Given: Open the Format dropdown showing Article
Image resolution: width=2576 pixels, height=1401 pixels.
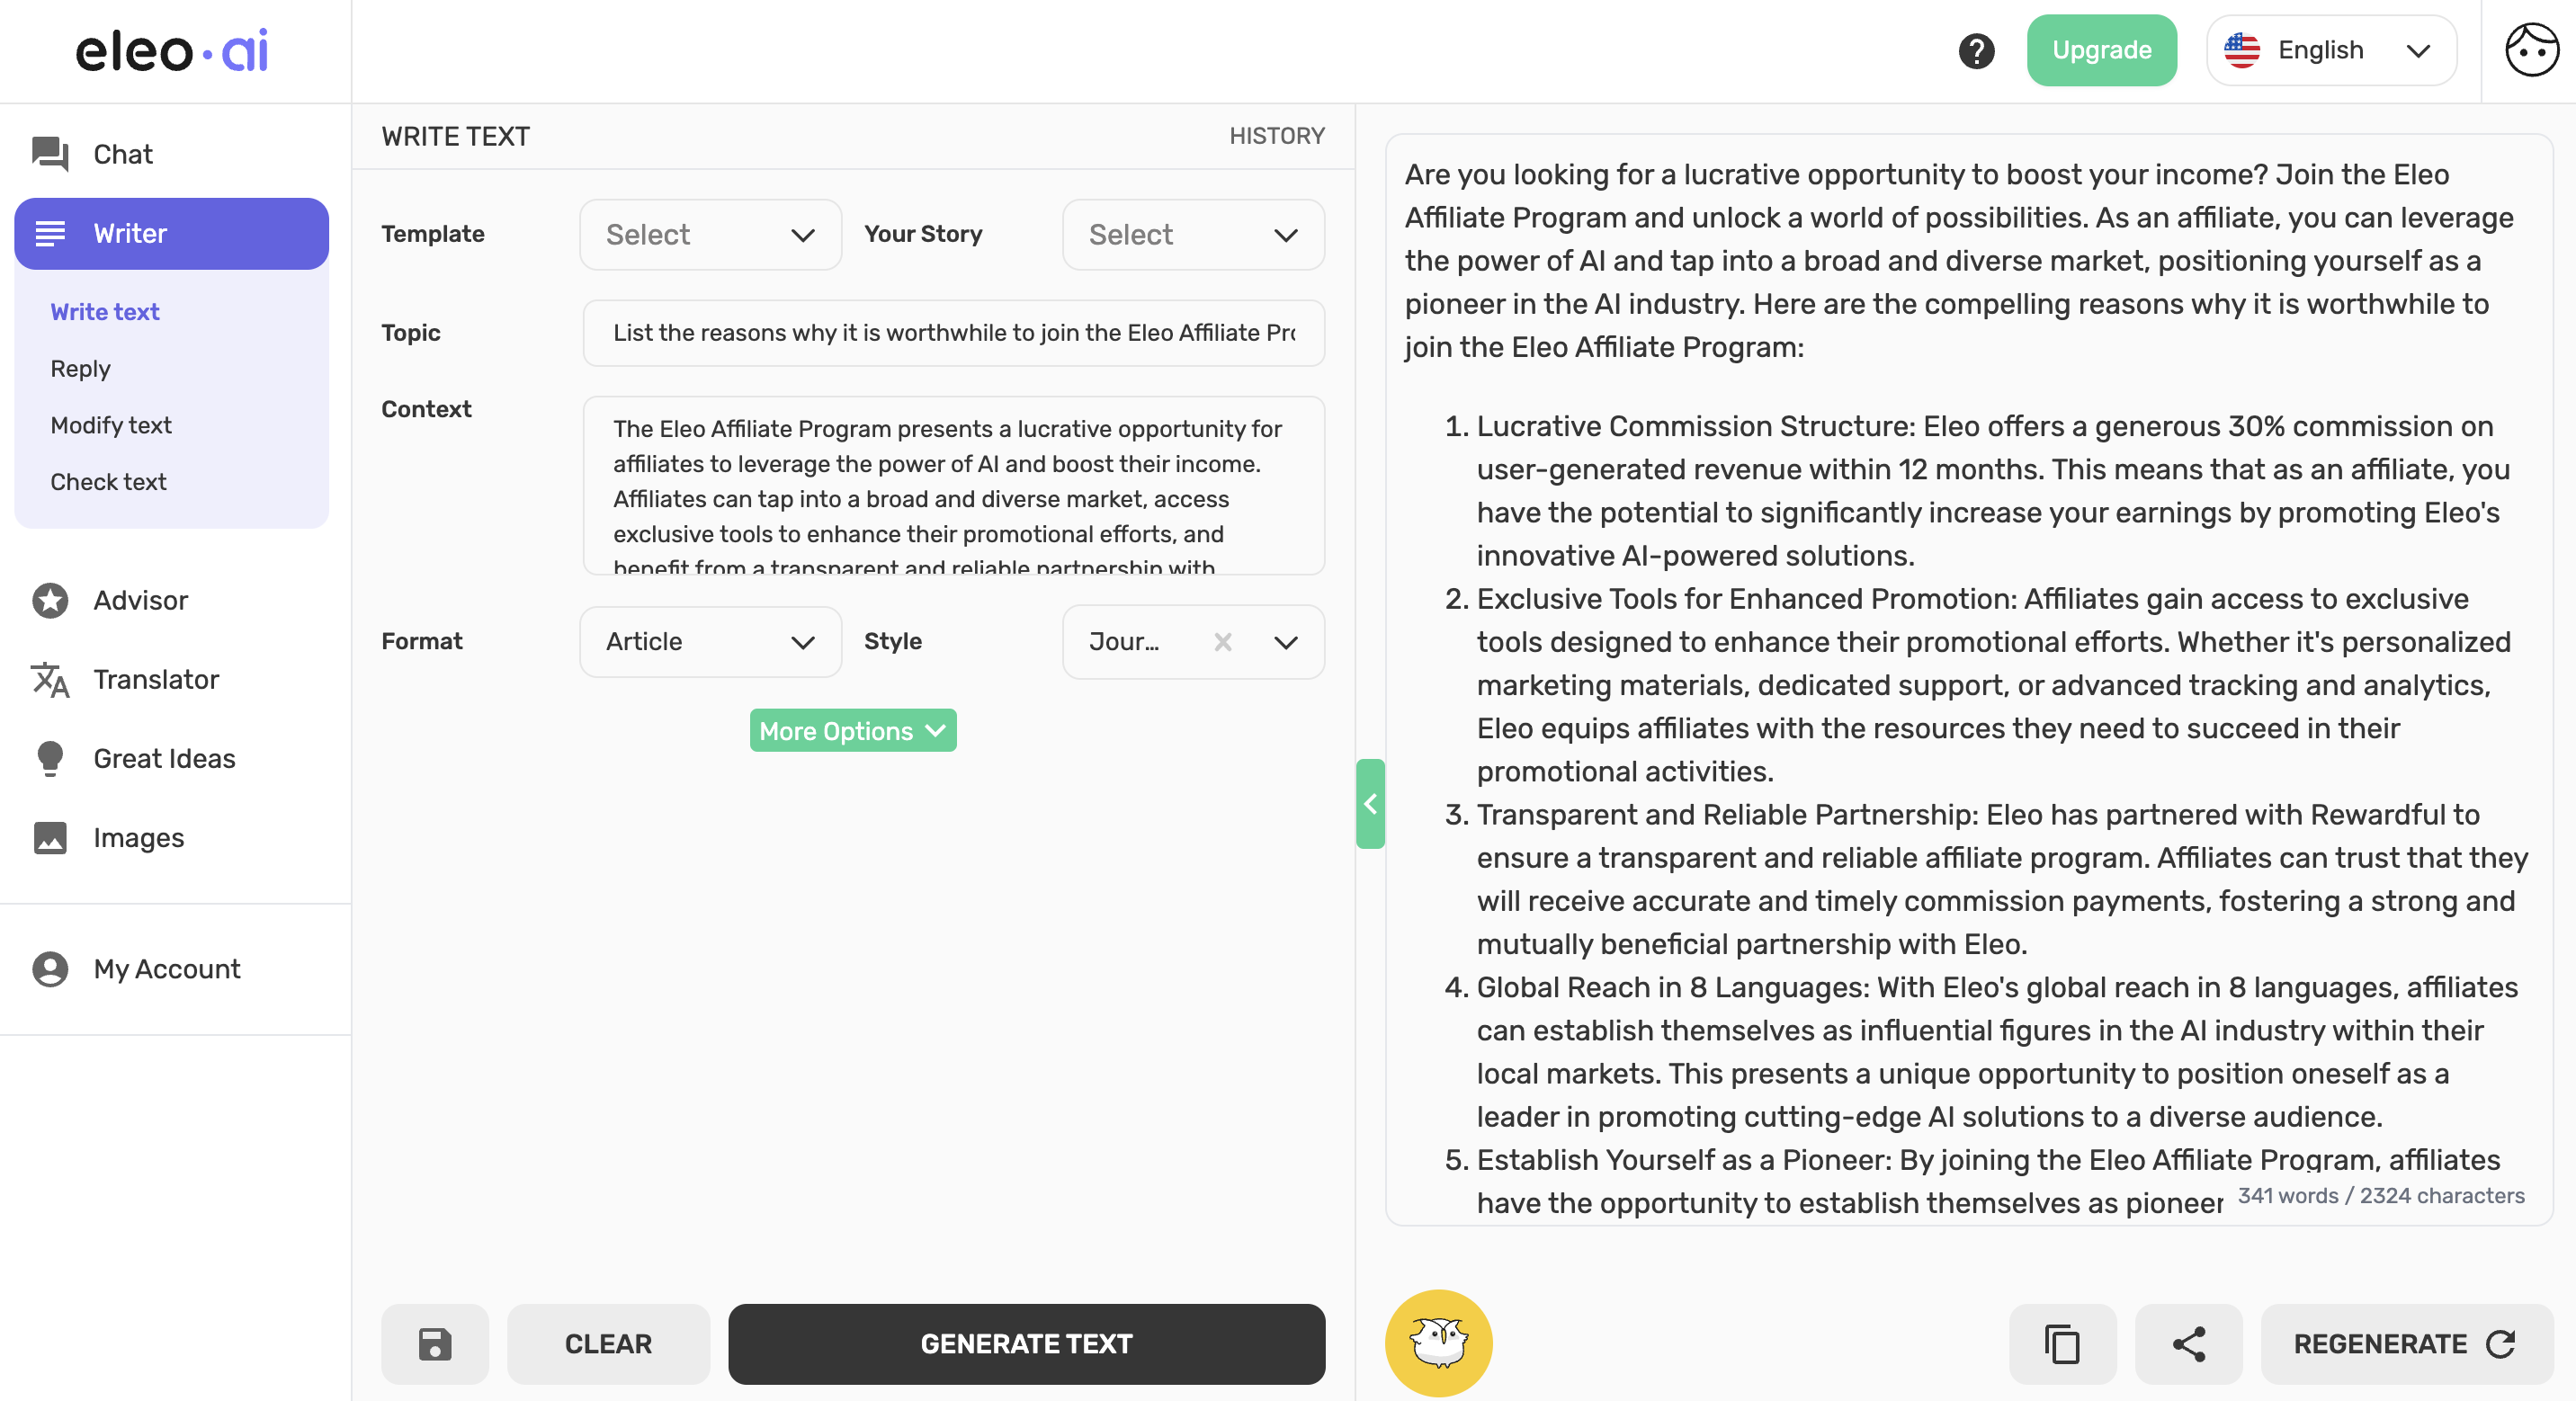Looking at the screenshot, I should click(x=710, y=642).
